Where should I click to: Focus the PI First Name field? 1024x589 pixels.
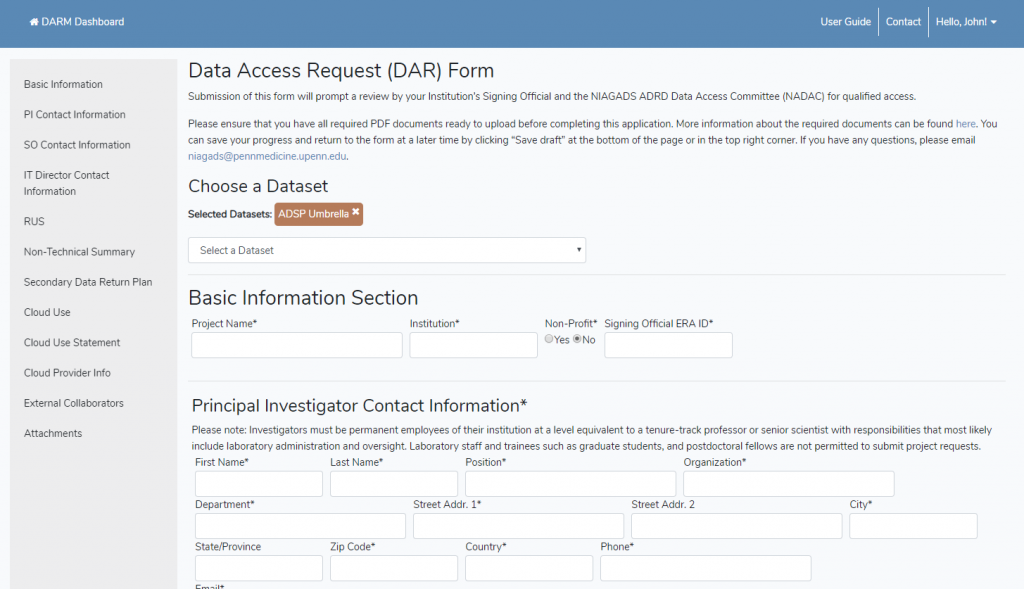point(259,484)
